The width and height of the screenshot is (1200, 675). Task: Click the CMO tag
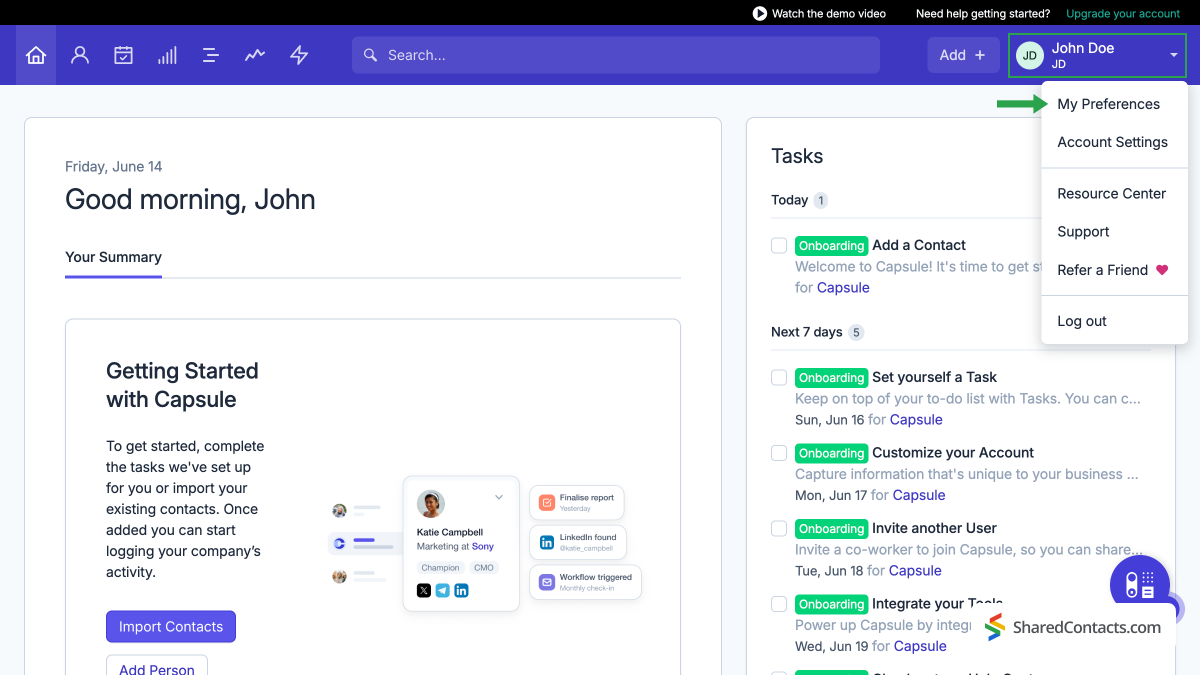484,568
